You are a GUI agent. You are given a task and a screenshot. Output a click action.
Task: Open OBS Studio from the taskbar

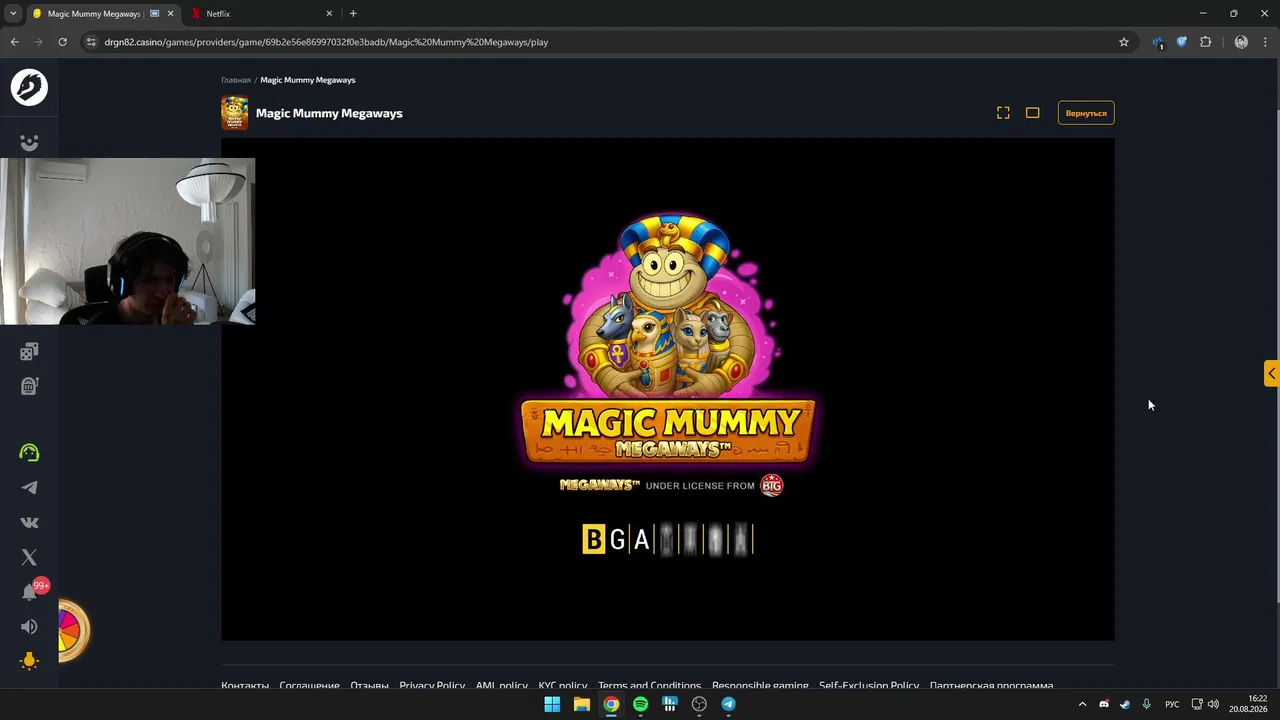699,704
